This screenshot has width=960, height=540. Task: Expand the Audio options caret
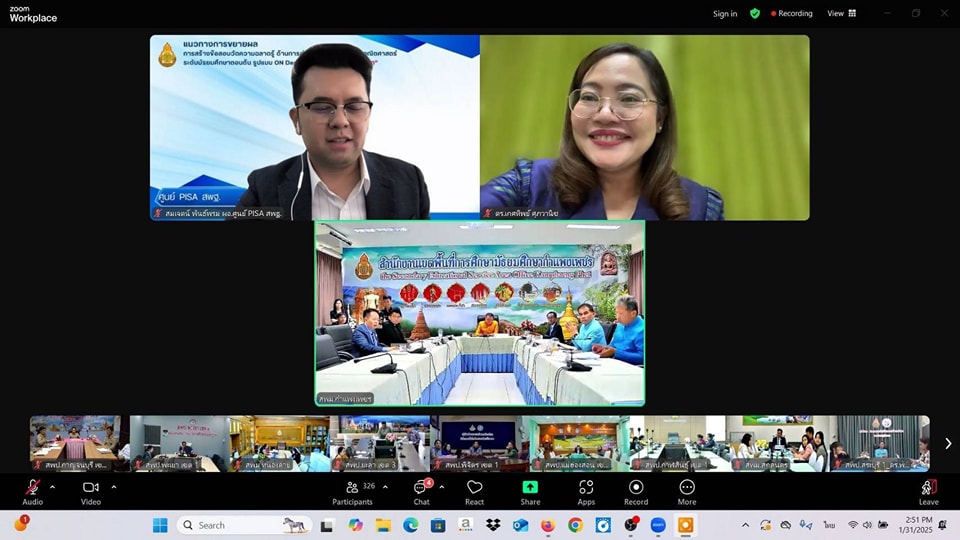(x=53, y=487)
